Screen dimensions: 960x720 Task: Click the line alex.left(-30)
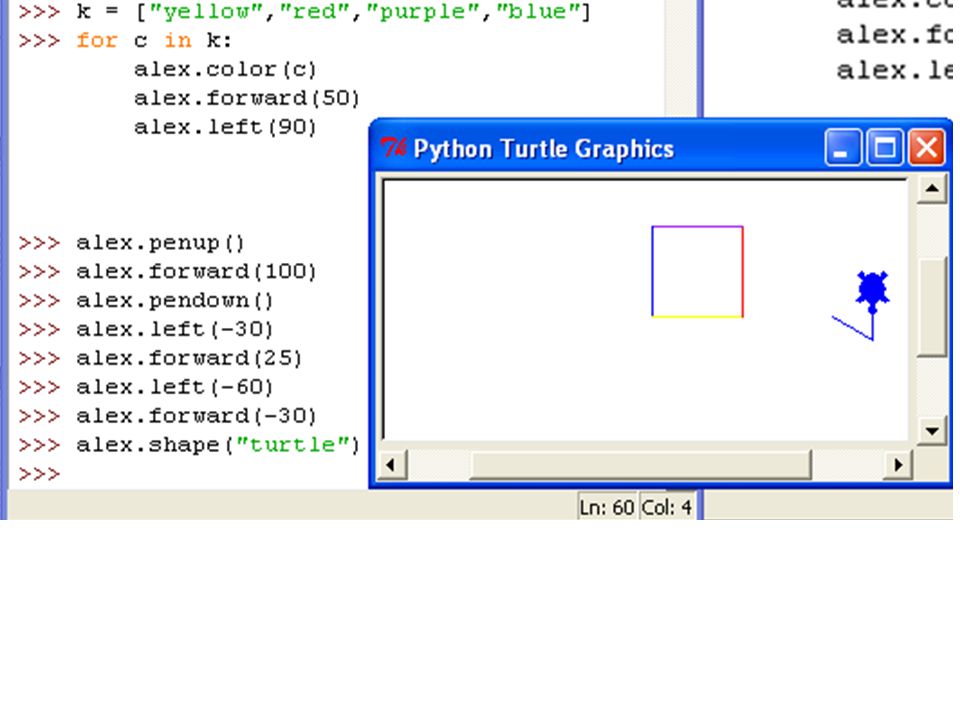coord(174,329)
